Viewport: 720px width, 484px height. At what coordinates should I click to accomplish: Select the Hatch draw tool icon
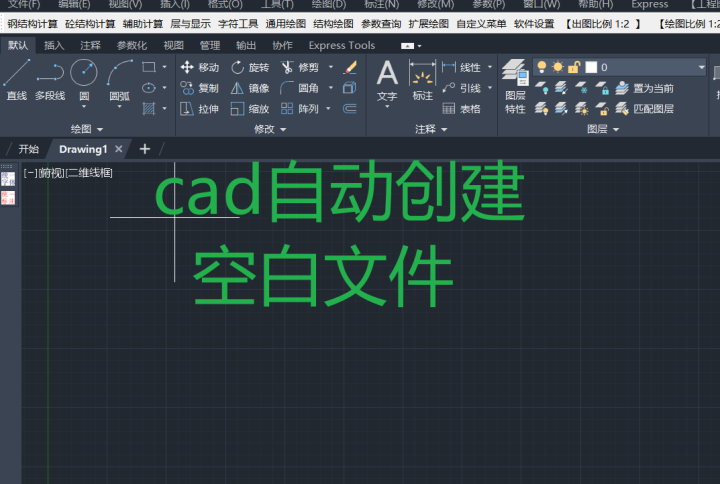coord(149,108)
